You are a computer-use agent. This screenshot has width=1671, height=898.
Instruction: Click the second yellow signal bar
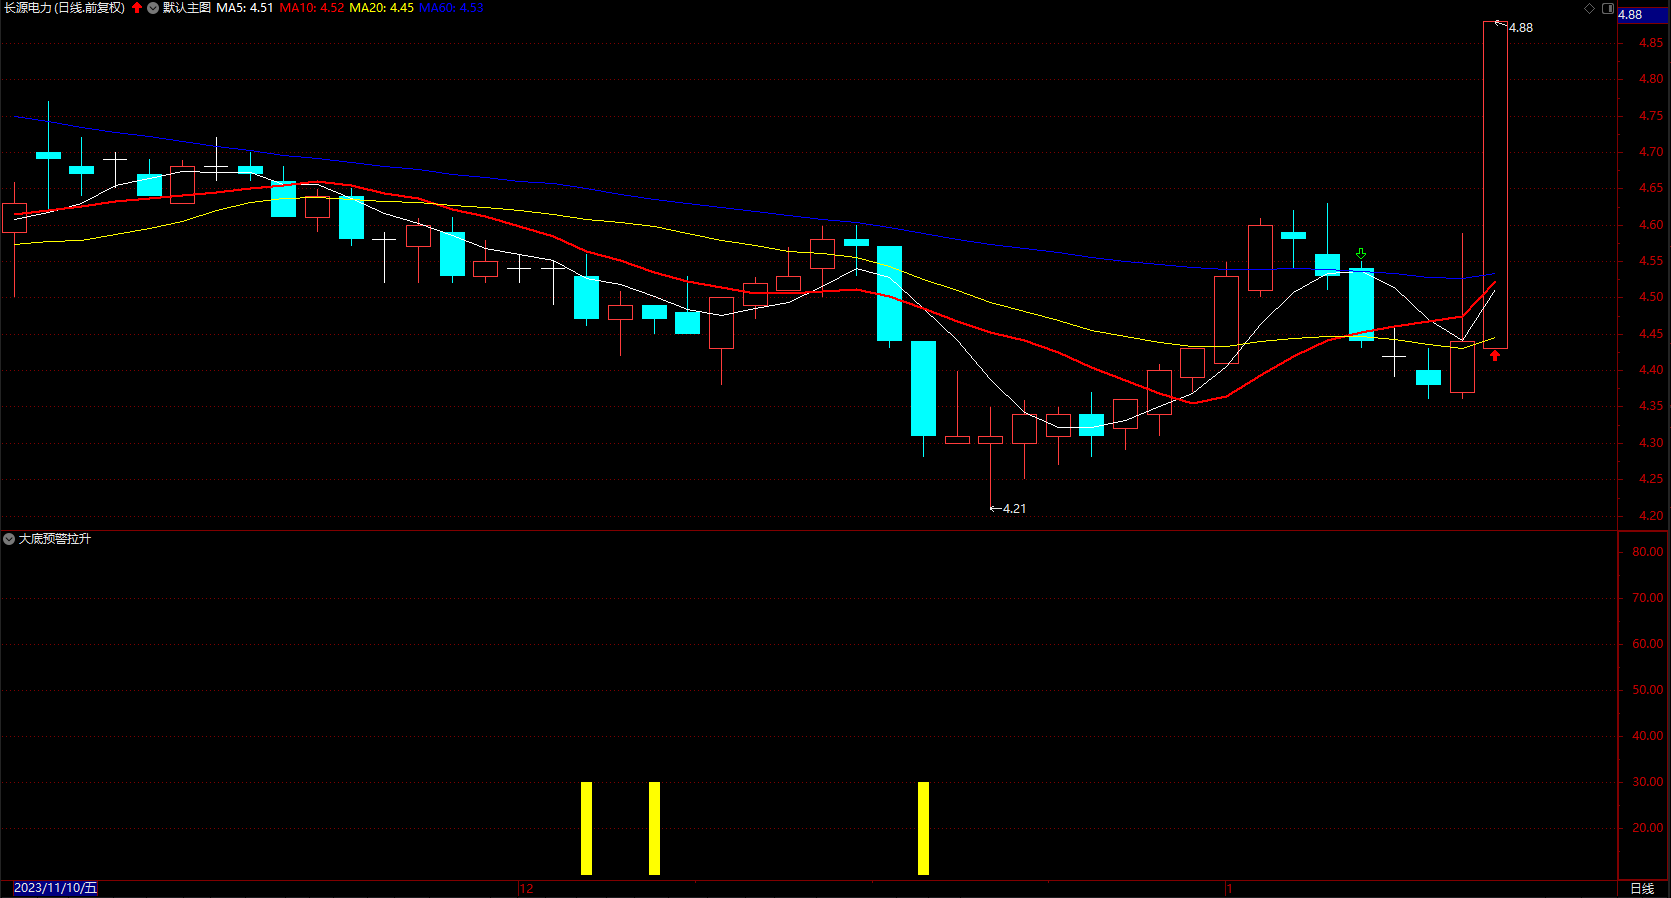coord(654,828)
